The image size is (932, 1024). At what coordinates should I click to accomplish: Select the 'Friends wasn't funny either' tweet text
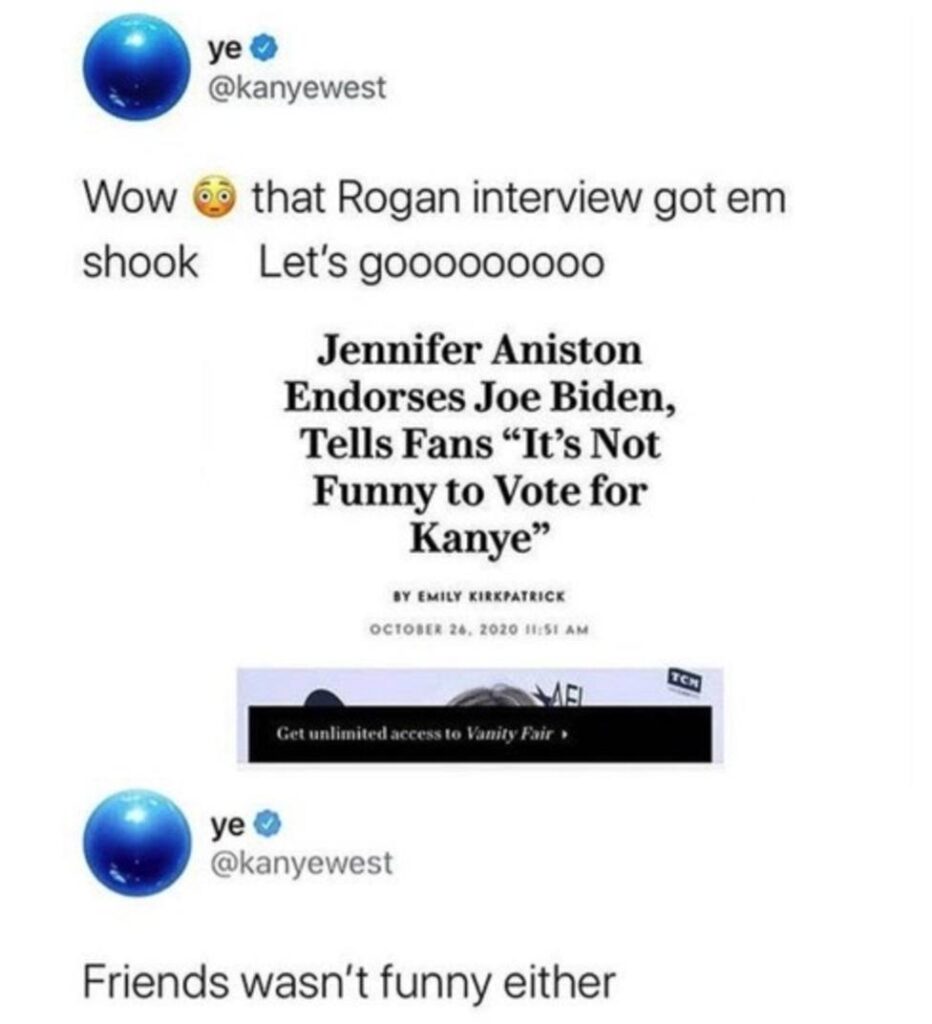point(349,983)
